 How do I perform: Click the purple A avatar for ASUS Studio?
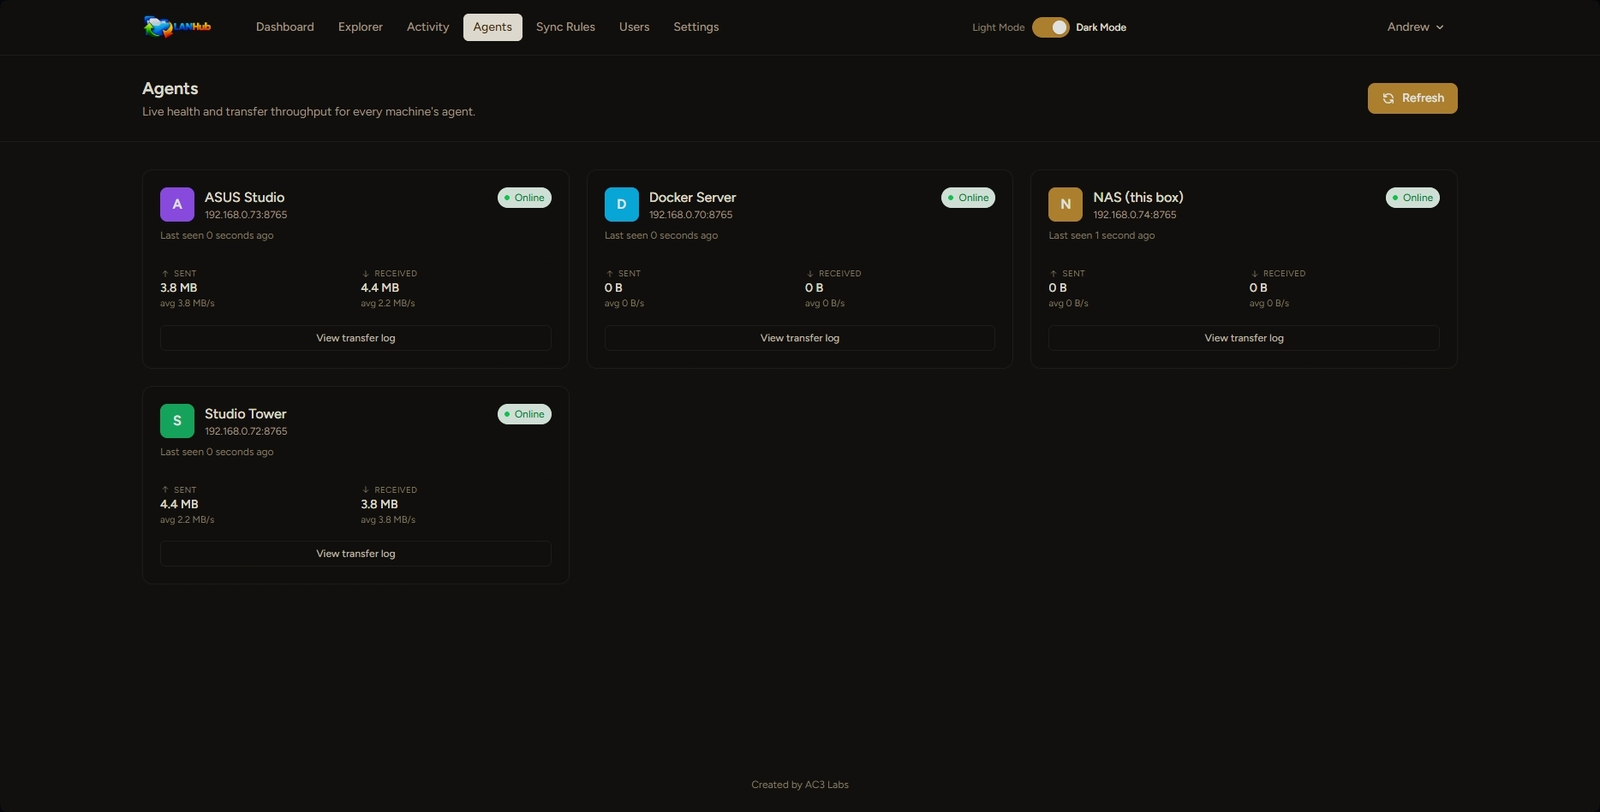[x=177, y=204]
